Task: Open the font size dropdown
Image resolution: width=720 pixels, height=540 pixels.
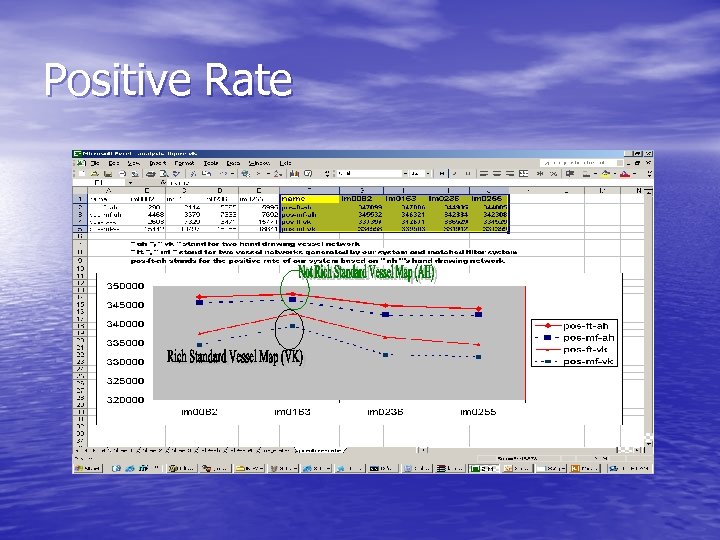Action: point(428,174)
